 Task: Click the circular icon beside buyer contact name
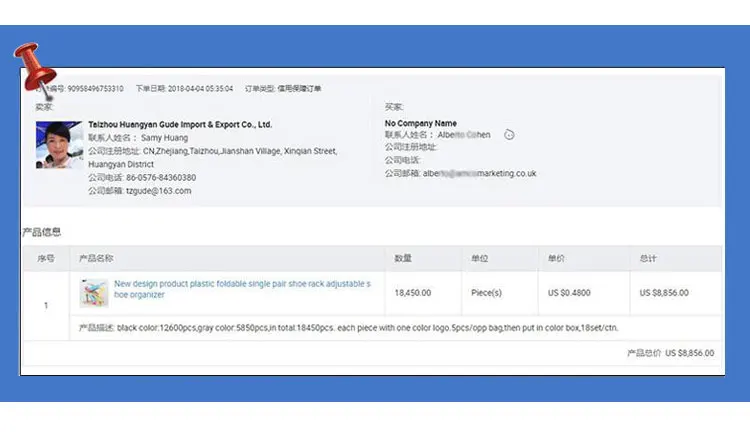click(x=509, y=135)
